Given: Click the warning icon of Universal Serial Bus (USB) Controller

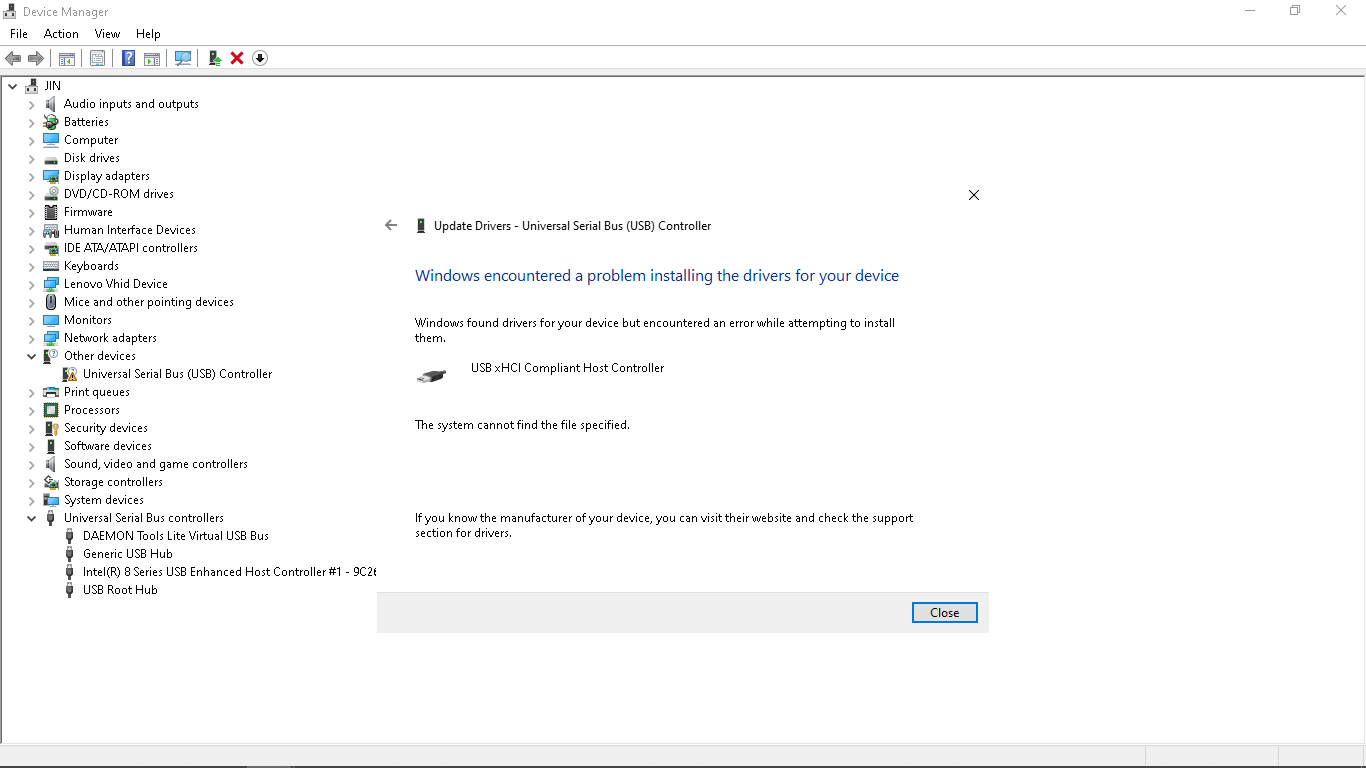Looking at the screenshot, I should (70, 374).
